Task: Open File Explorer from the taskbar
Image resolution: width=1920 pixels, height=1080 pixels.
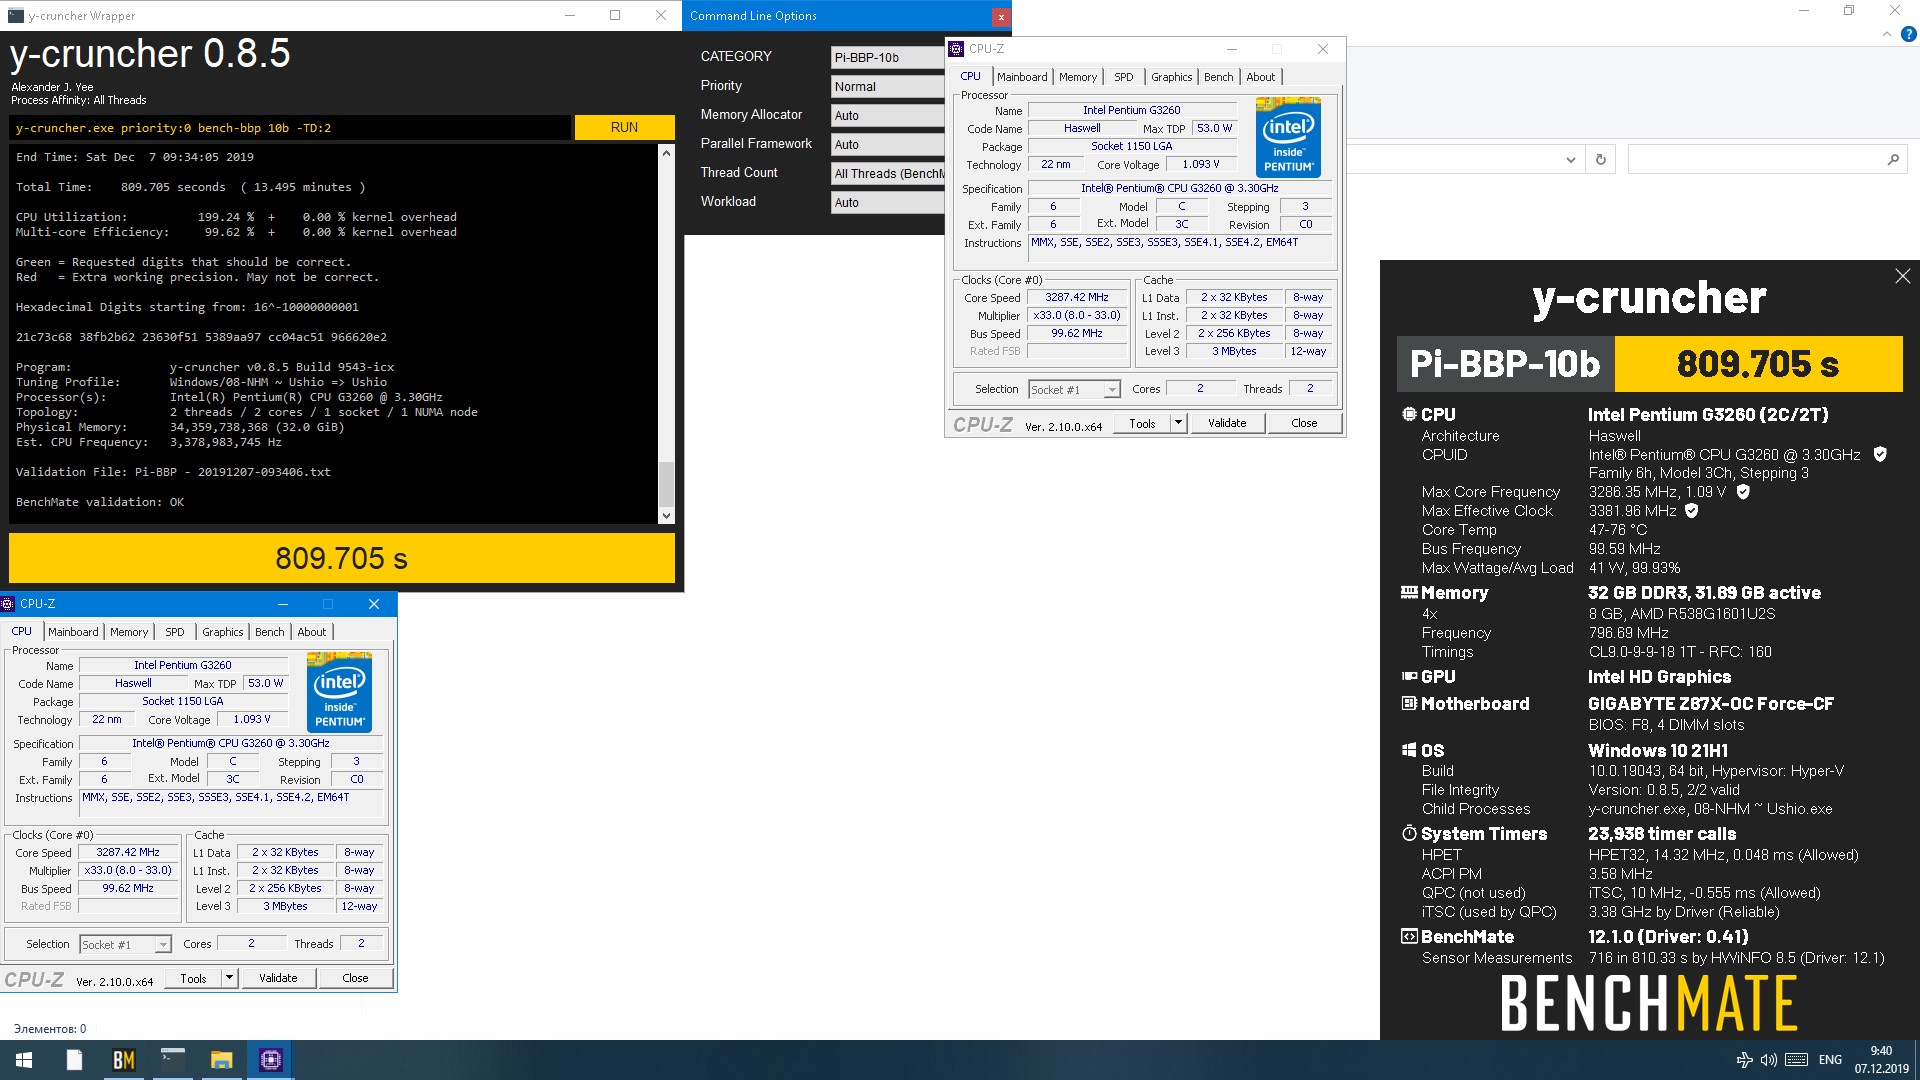Action: coord(222,1060)
